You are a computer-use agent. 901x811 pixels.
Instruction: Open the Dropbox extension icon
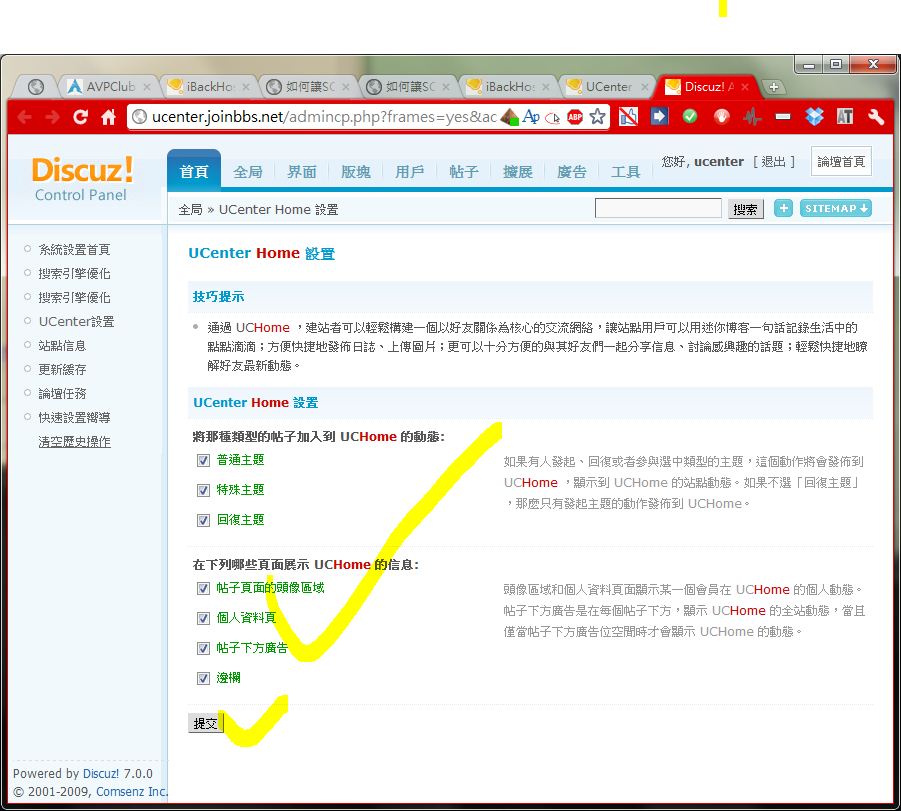coord(814,117)
